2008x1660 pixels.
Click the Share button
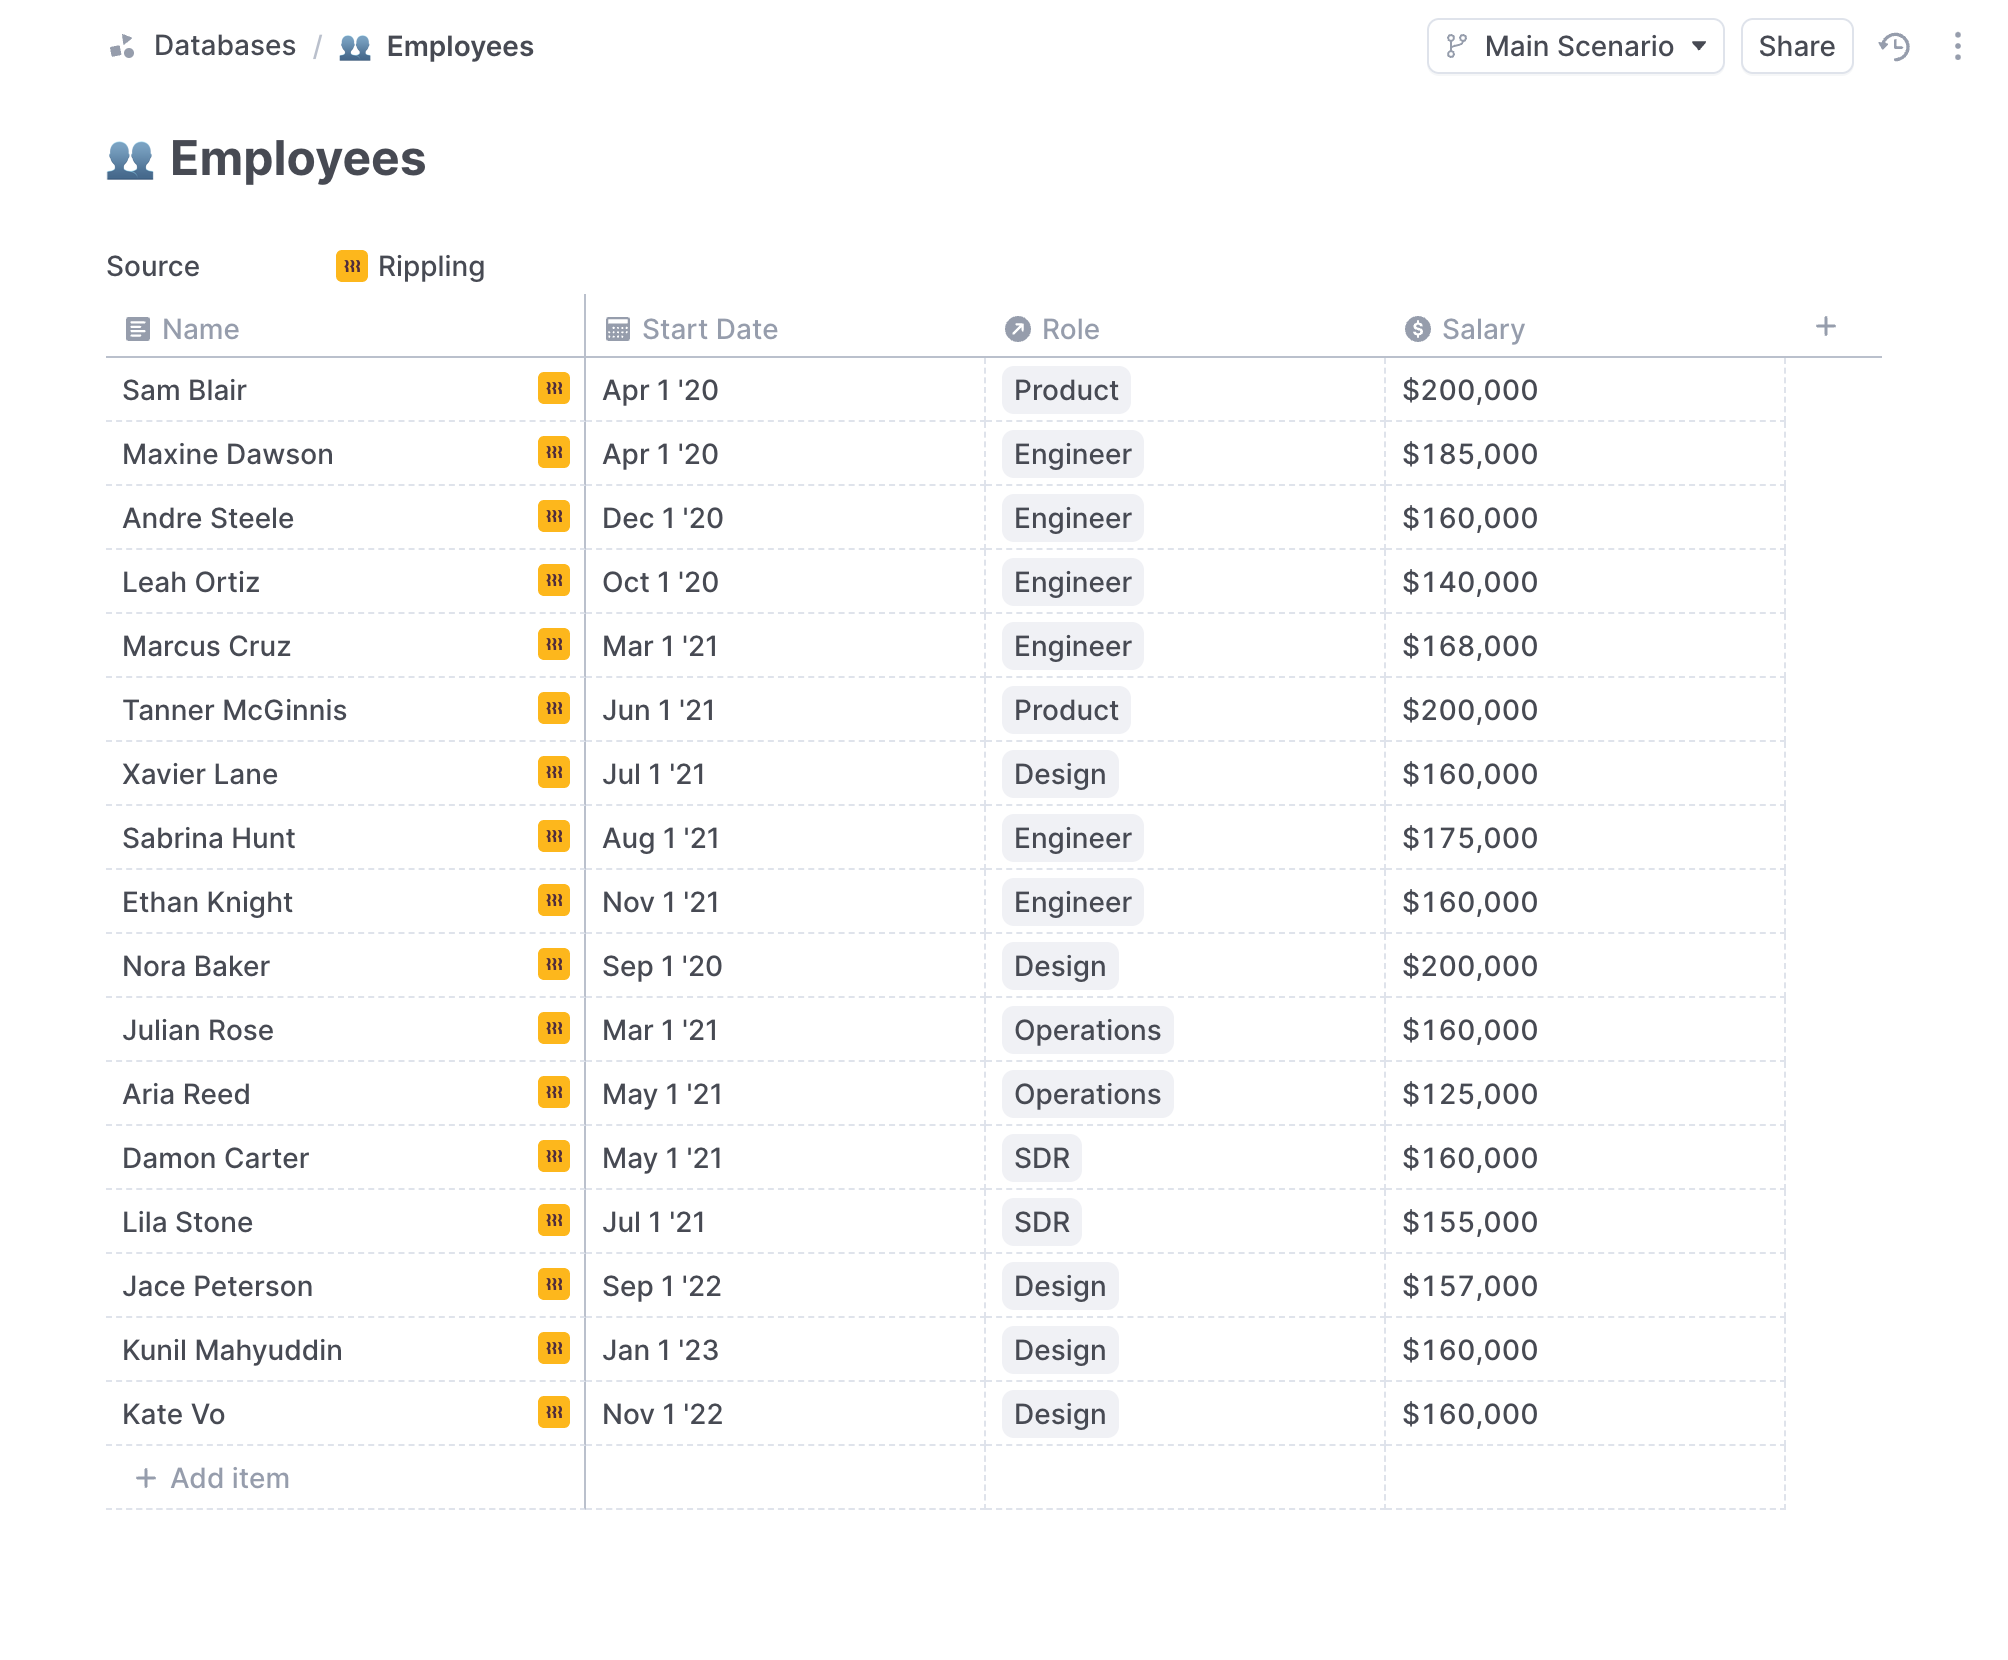tap(1796, 47)
